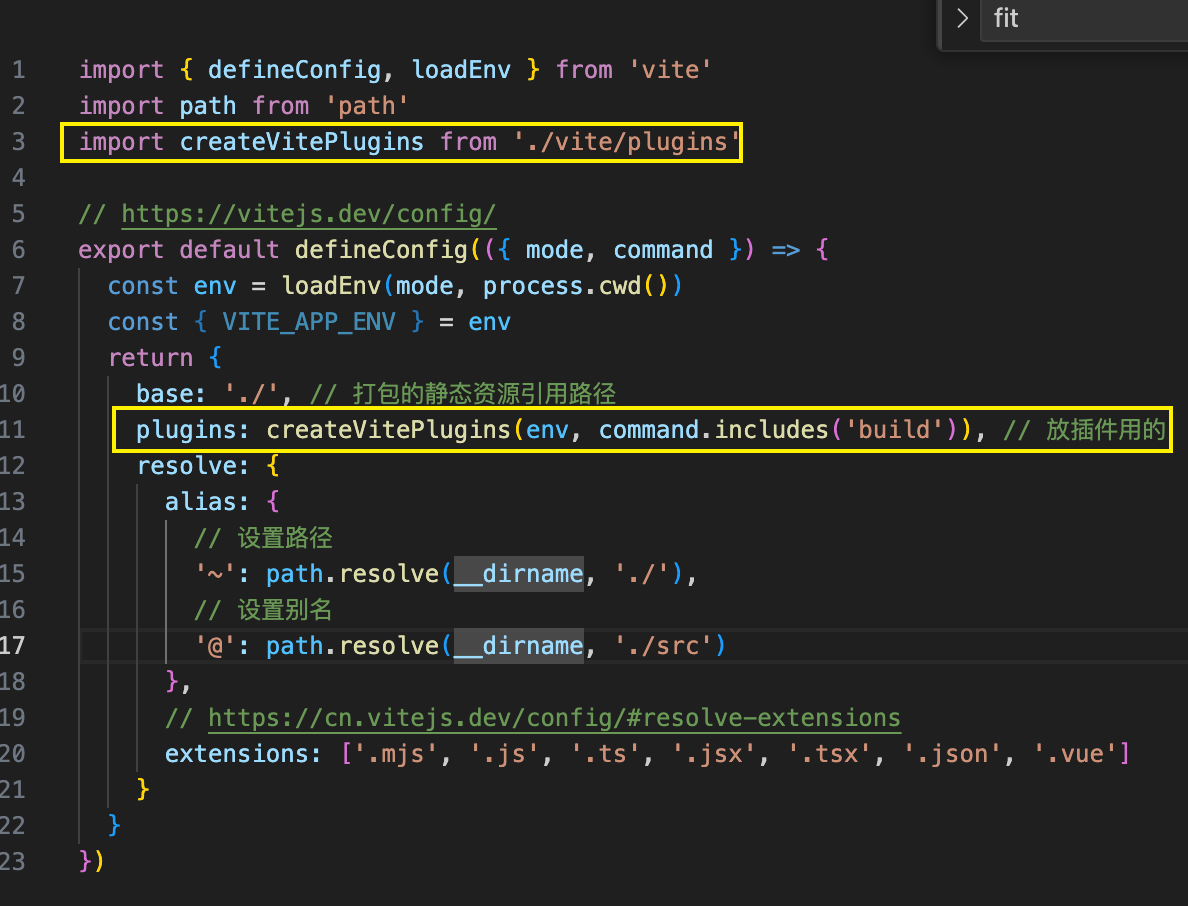Click the 'build' string on line 11
The width and height of the screenshot is (1188, 906).
[894, 430]
